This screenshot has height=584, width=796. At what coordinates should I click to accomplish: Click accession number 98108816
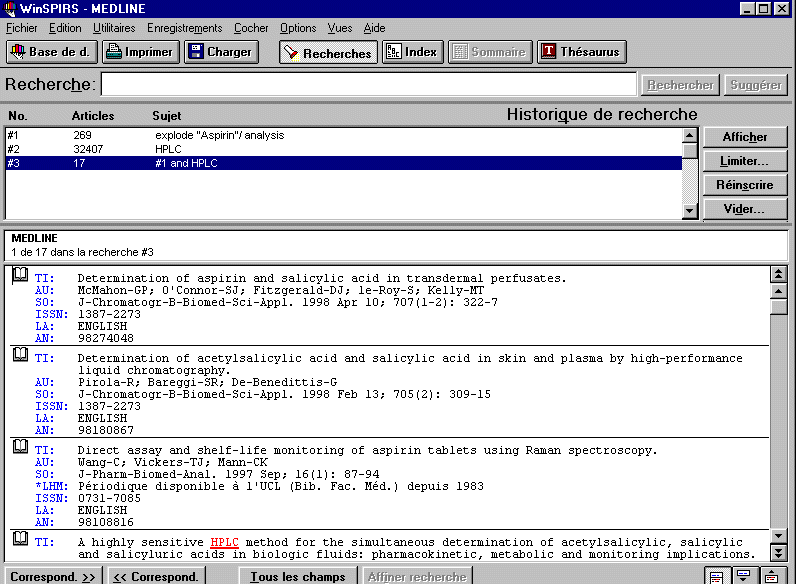coord(106,522)
